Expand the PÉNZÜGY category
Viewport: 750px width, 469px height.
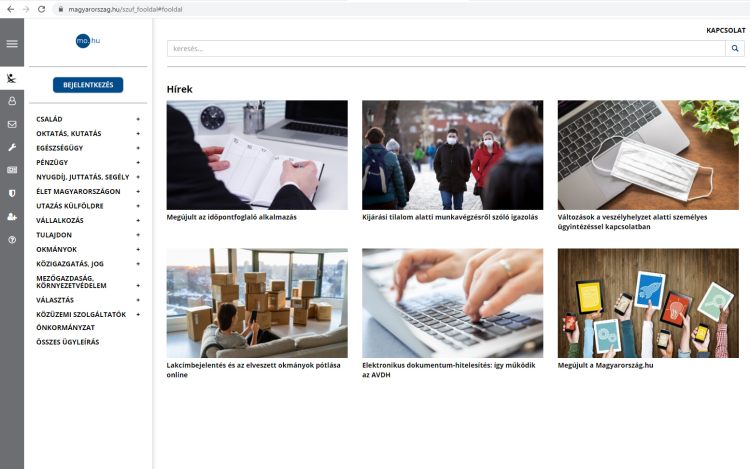pyautogui.click(x=138, y=162)
